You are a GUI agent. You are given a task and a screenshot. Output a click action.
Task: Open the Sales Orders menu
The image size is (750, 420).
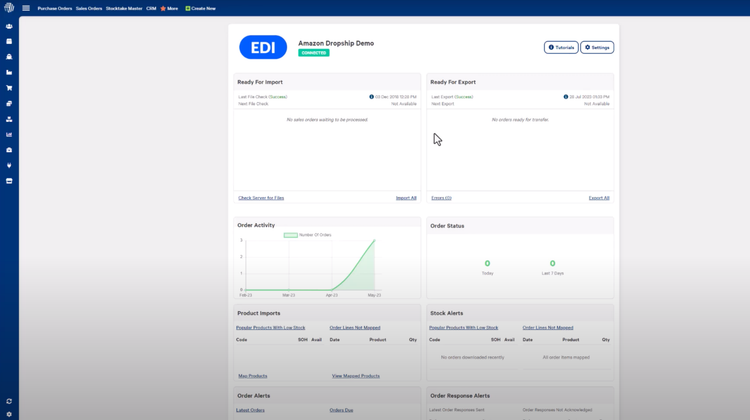click(x=89, y=8)
